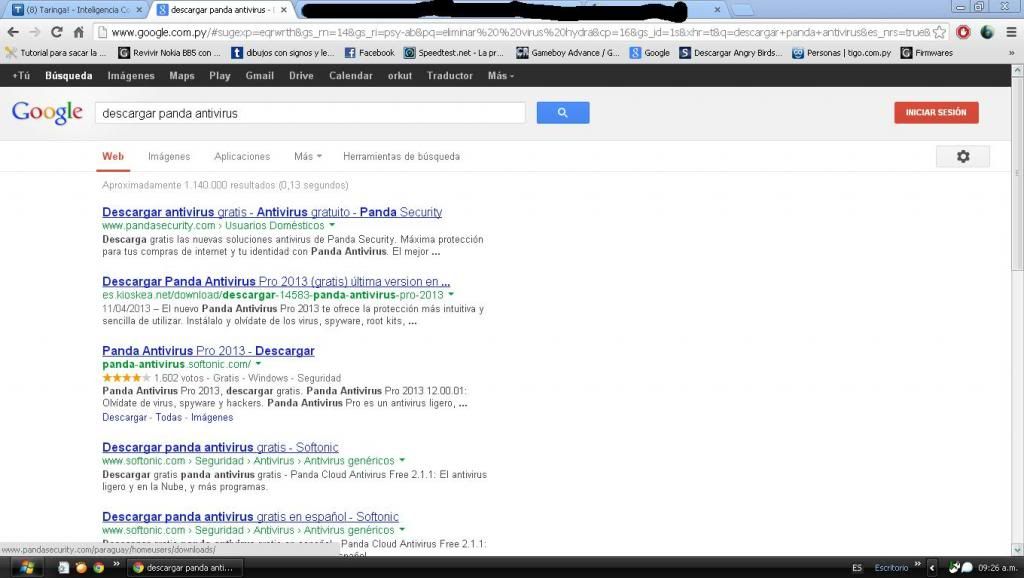Click the browser address bar URL
1024x578 pixels.
click(x=520, y=32)
